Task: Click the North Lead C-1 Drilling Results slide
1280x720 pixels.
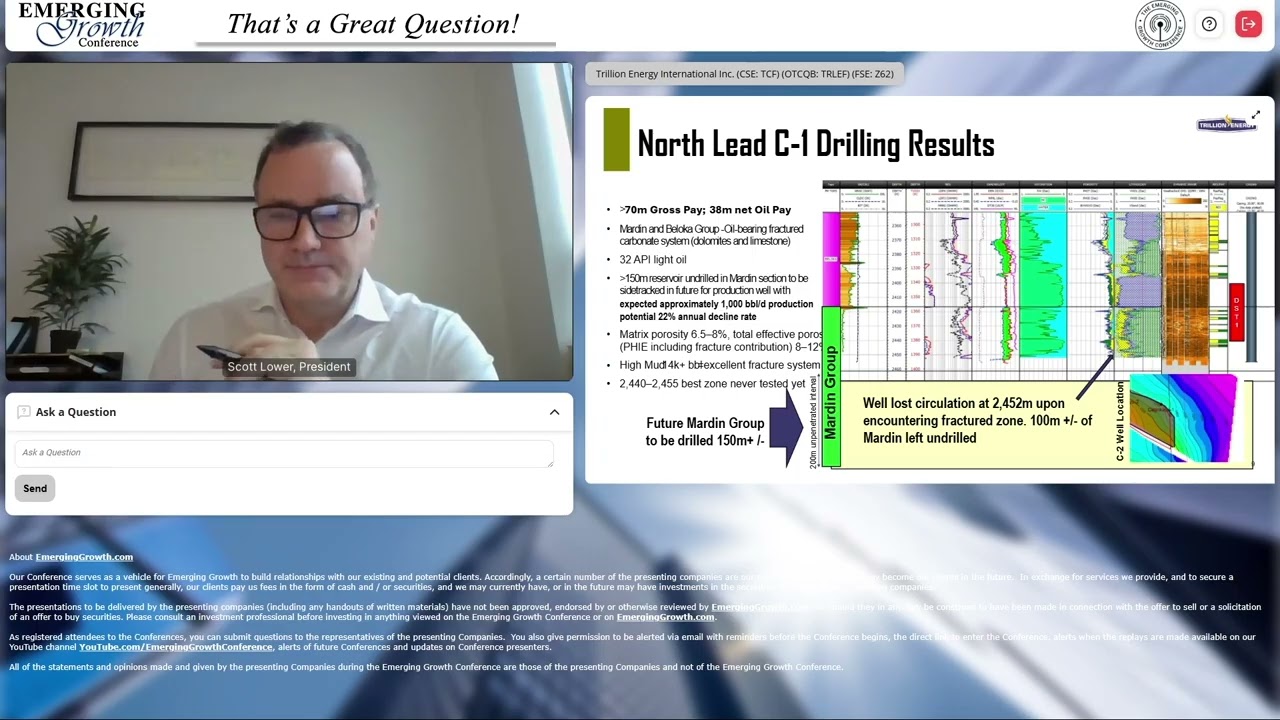Action: click(x=929, y=289)
